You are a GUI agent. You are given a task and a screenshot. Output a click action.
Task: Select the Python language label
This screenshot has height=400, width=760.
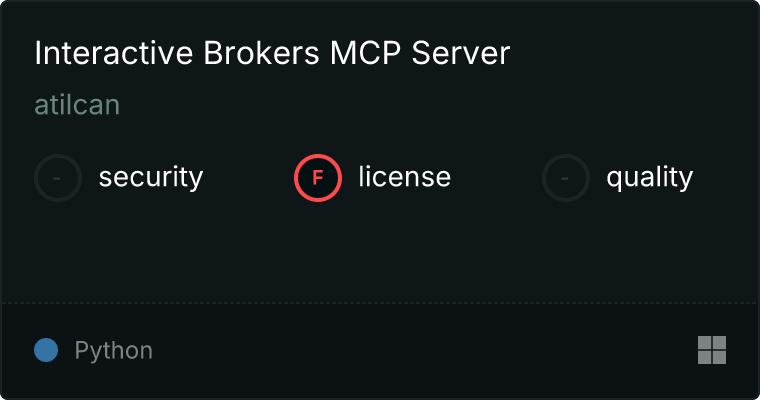[x=113, y=351]
